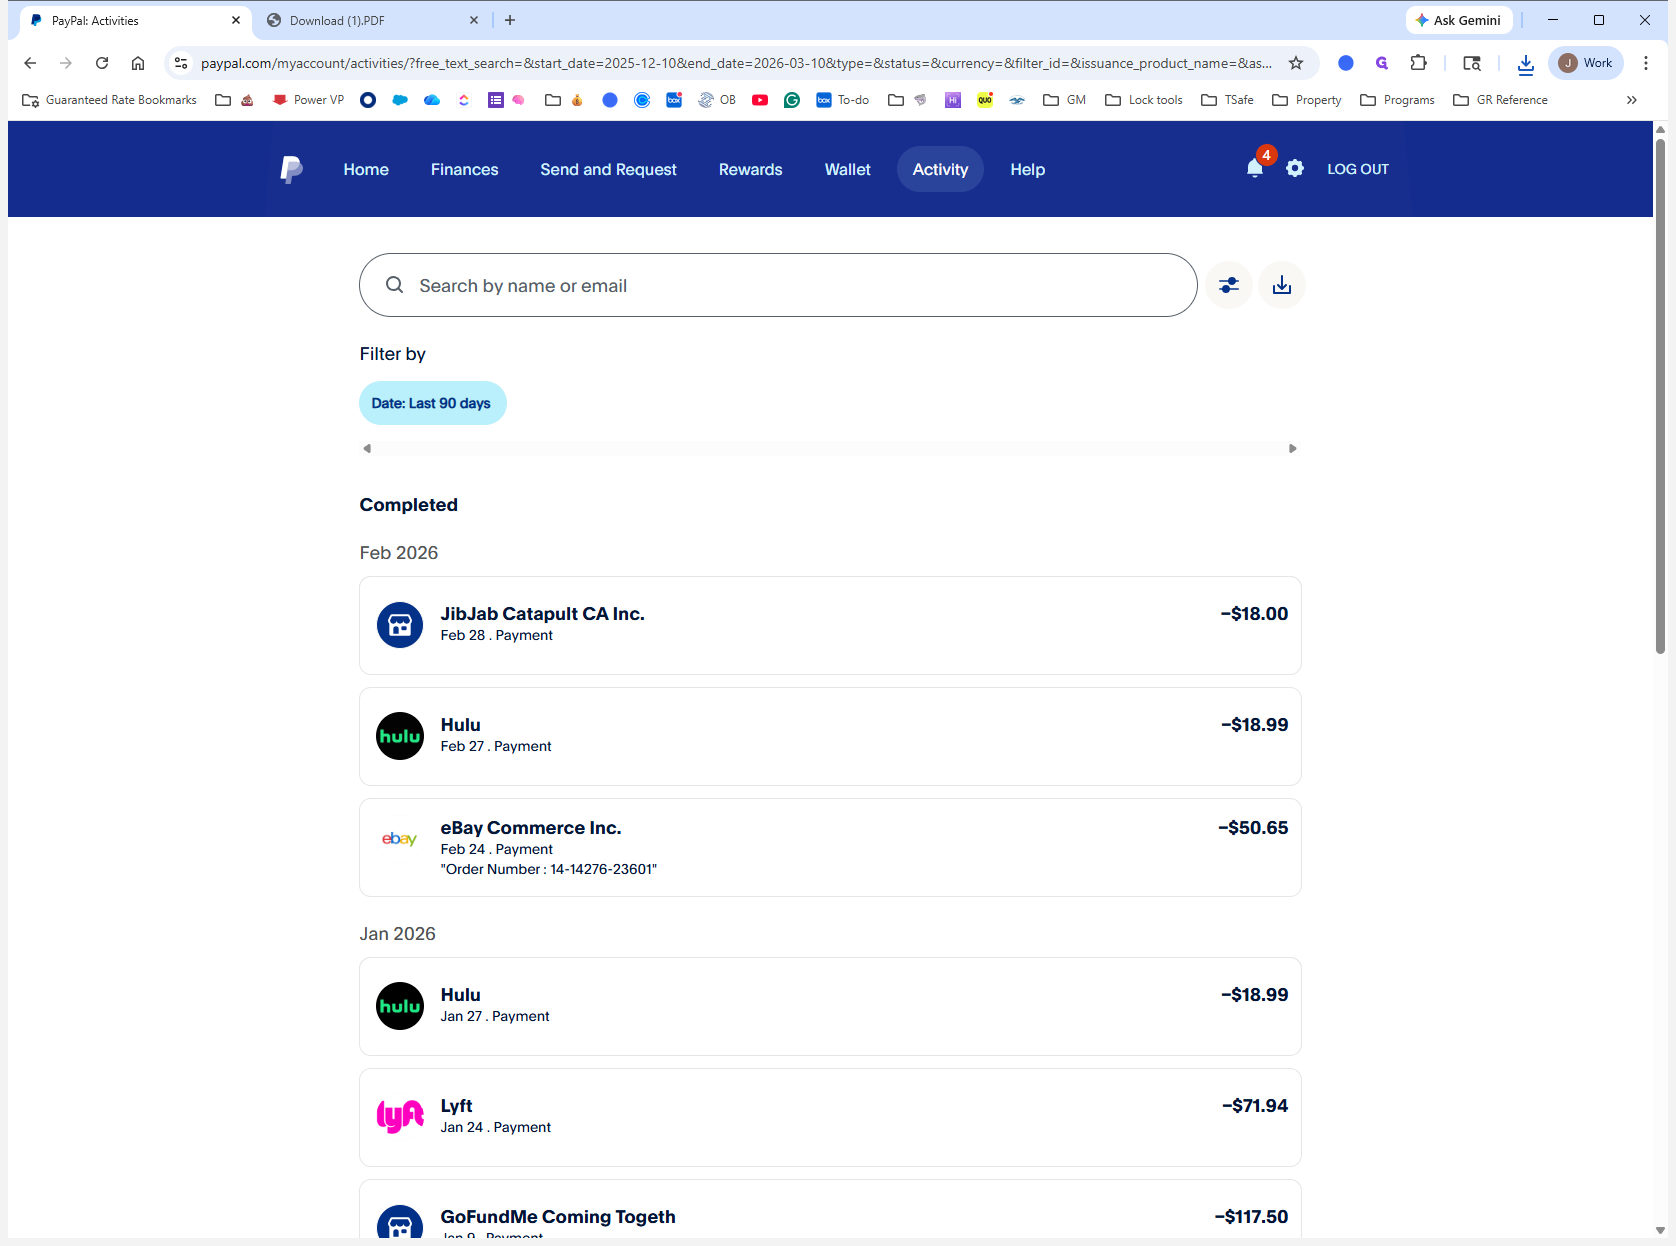Click the Date: Last 90 days filter chip
Viewport: 1676px width, 1246px height.
[432, 403]
